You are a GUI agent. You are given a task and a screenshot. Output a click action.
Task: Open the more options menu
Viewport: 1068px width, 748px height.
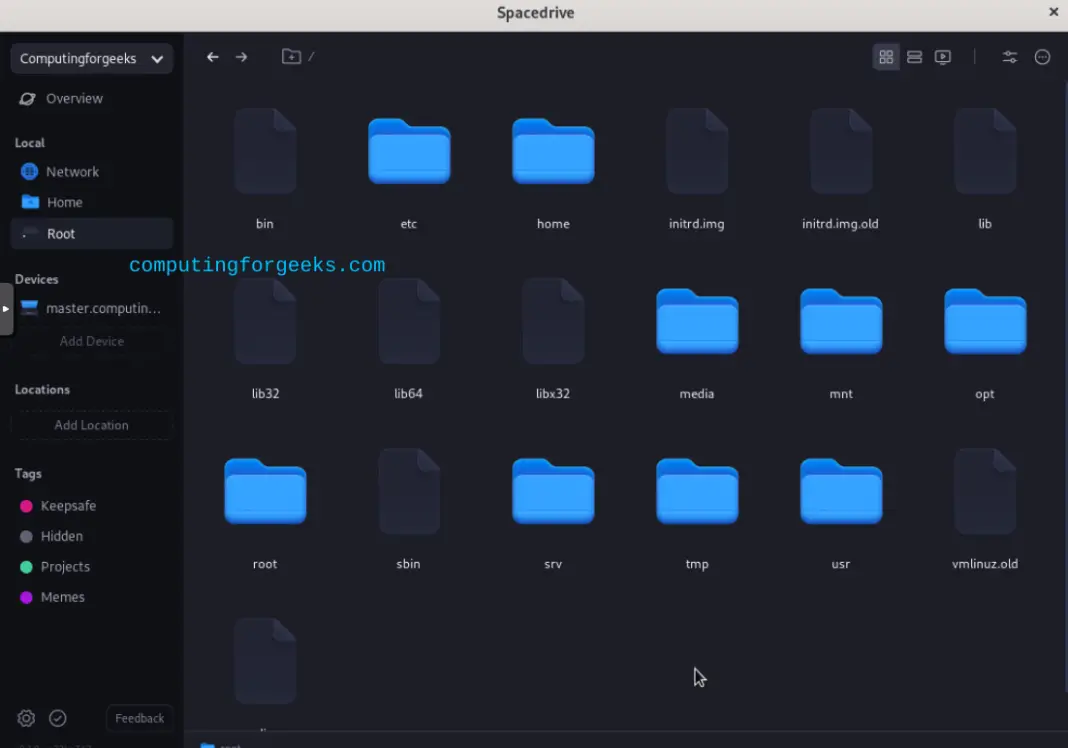coord(1042,57)
